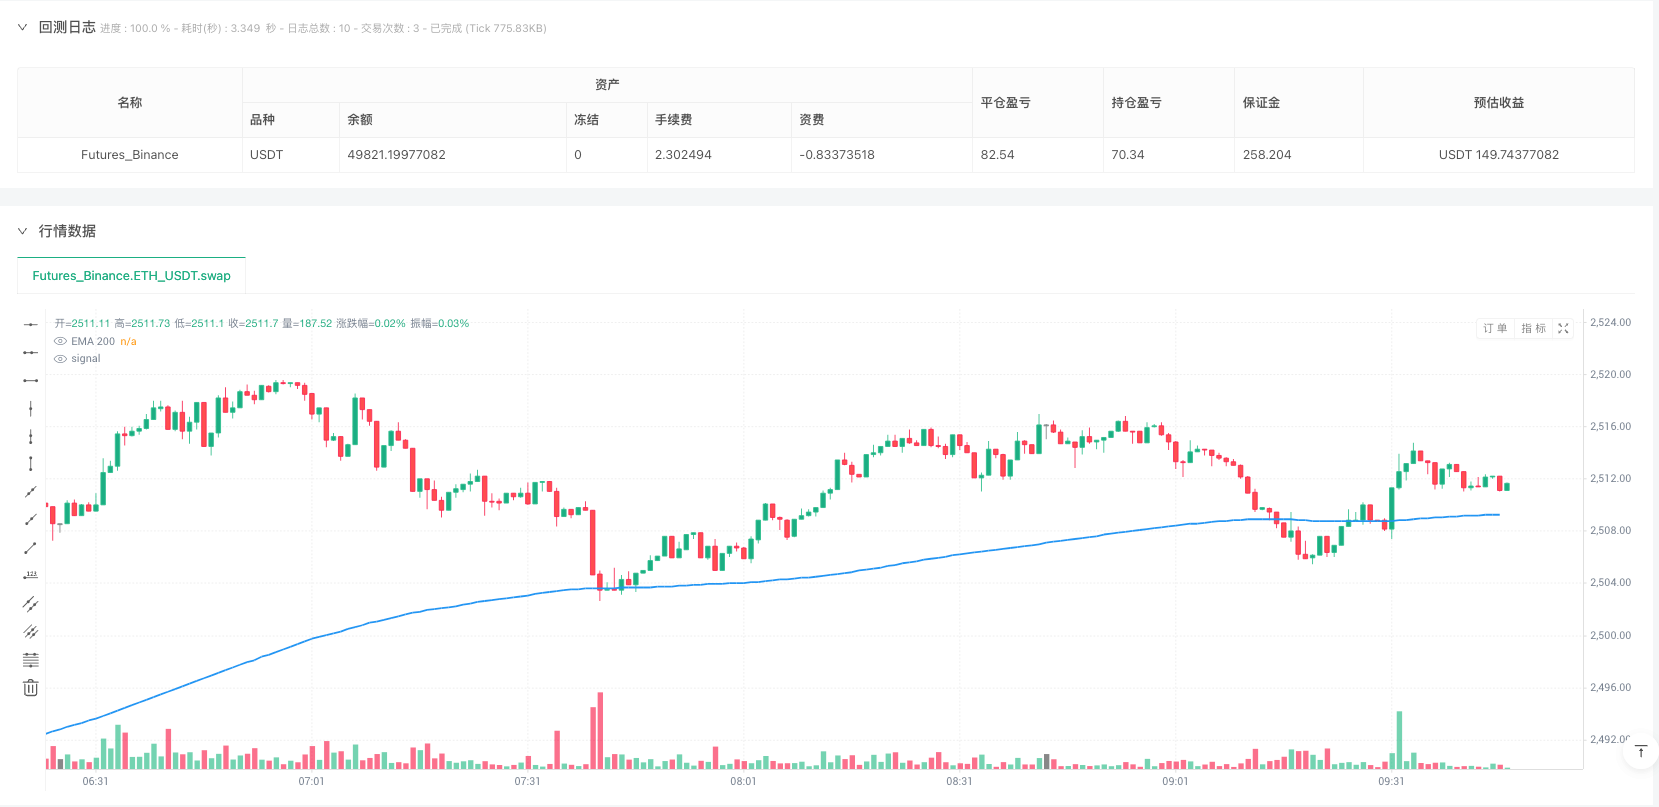1659x807 pixels.
Task: Click the scroll-to-top arrow button
Action: tap(1640, 752)
